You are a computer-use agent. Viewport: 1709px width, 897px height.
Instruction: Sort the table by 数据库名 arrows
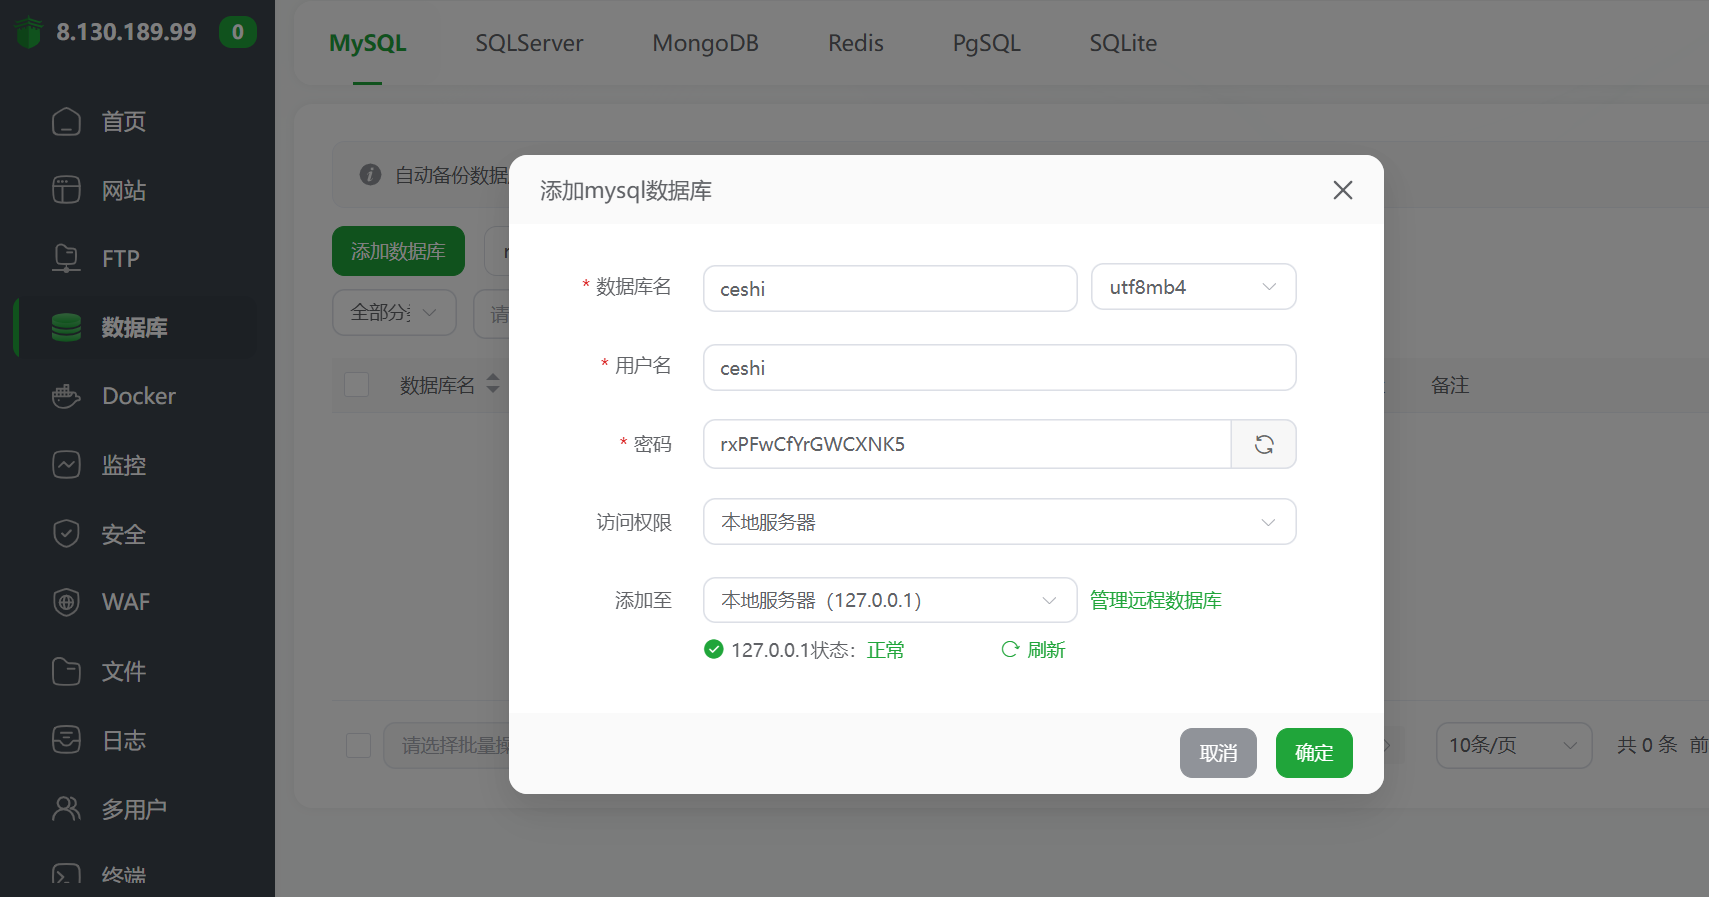(492, 383)
